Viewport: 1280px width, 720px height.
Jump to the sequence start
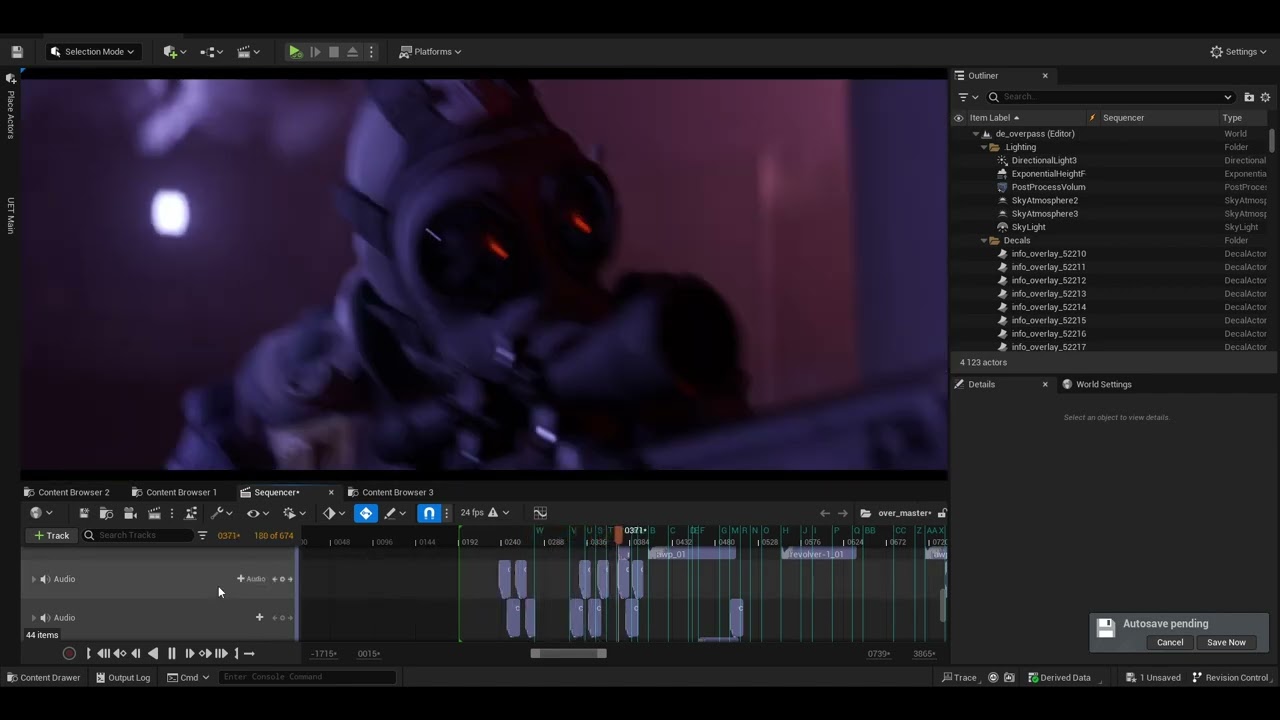coord(103,654)
